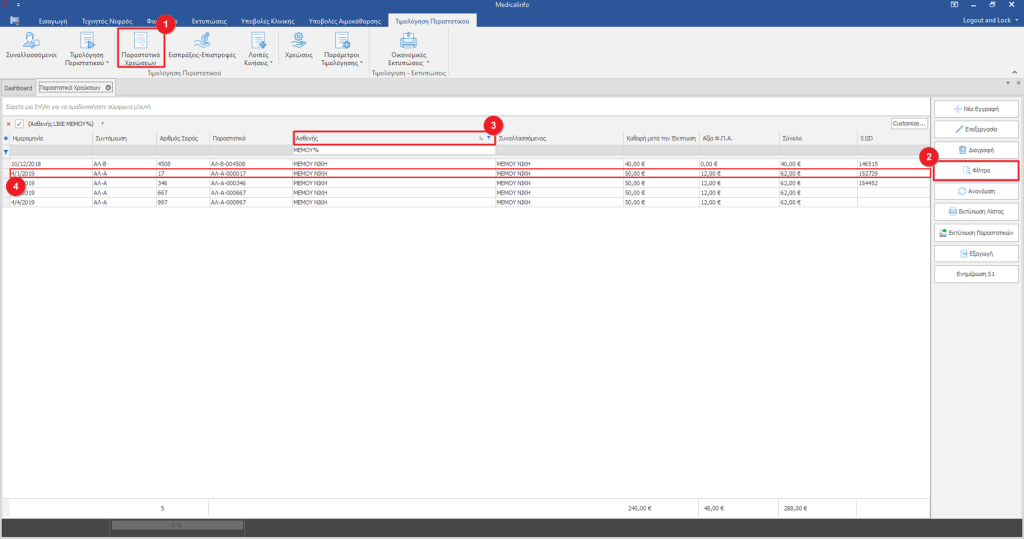
Task: Switch to the Dashboard tab
Action: coord(18,88)
